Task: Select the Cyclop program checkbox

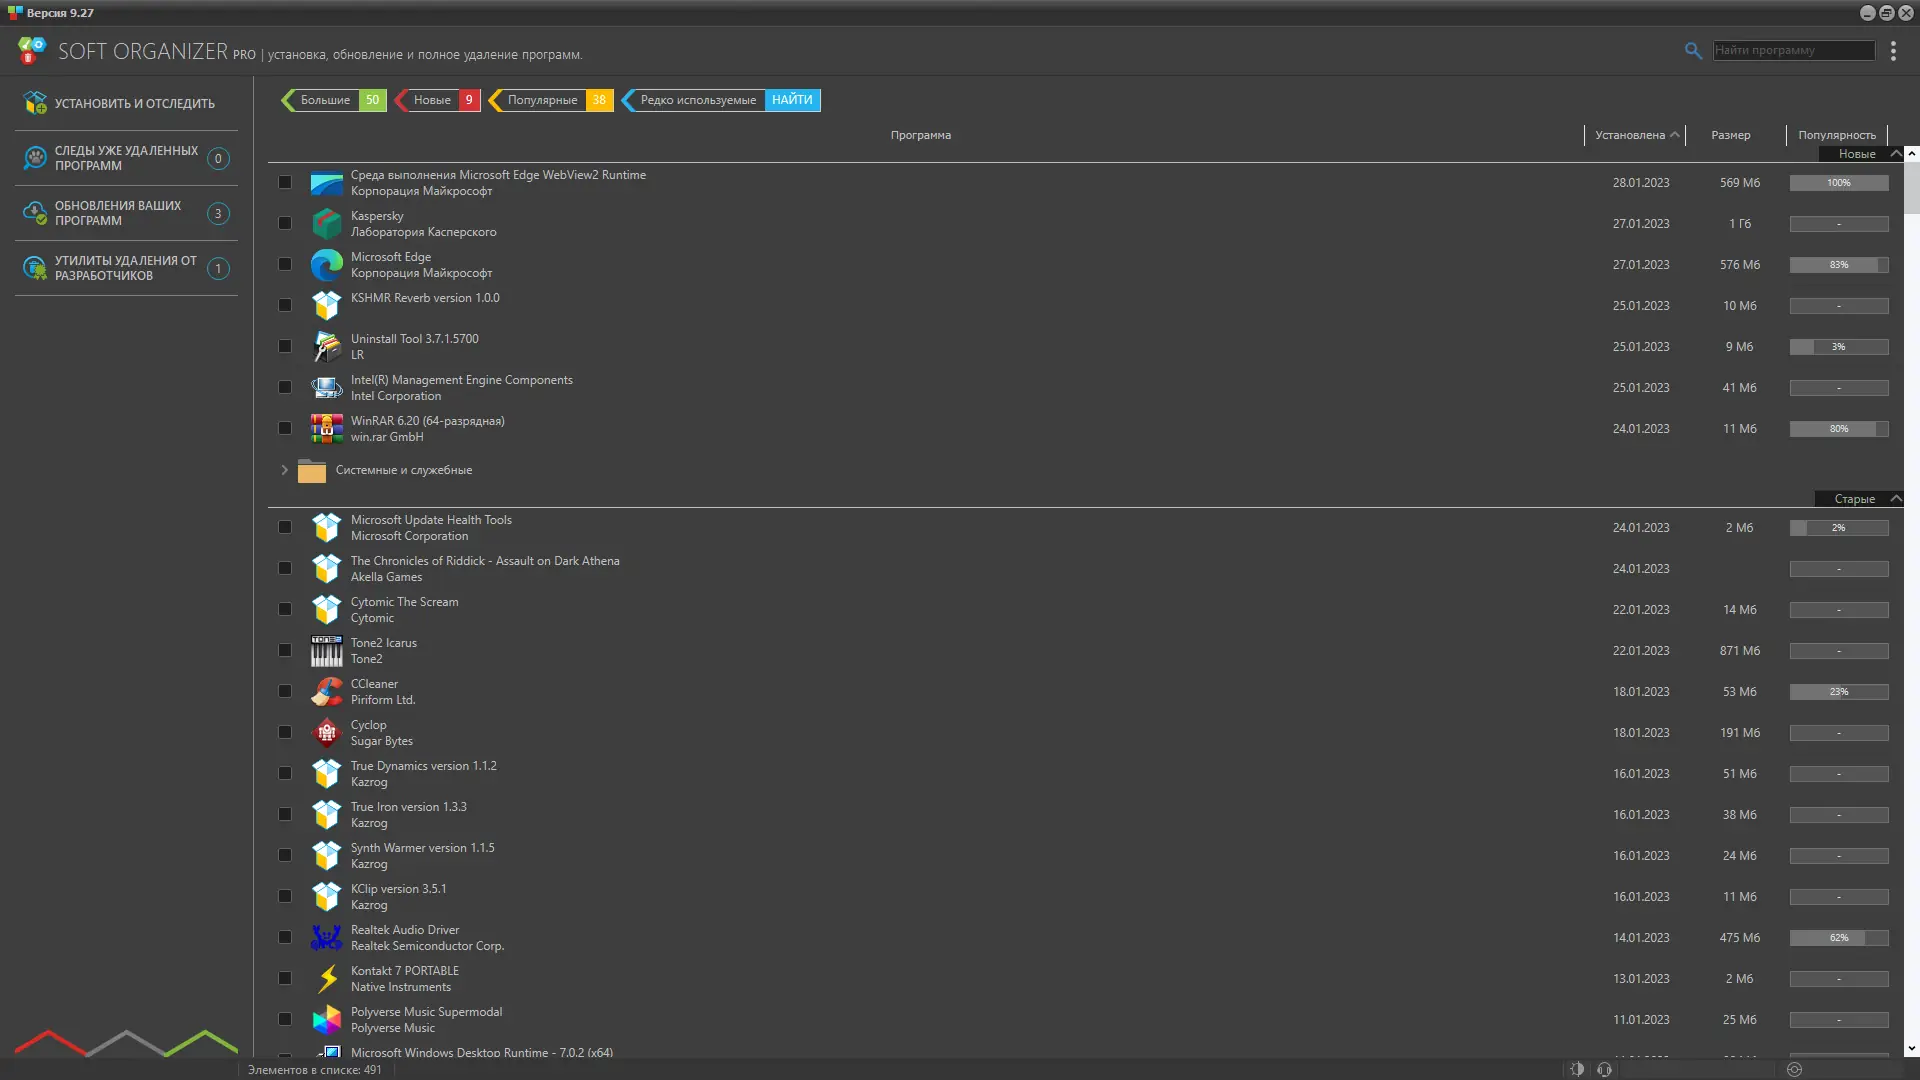Action: pos(285,733)
